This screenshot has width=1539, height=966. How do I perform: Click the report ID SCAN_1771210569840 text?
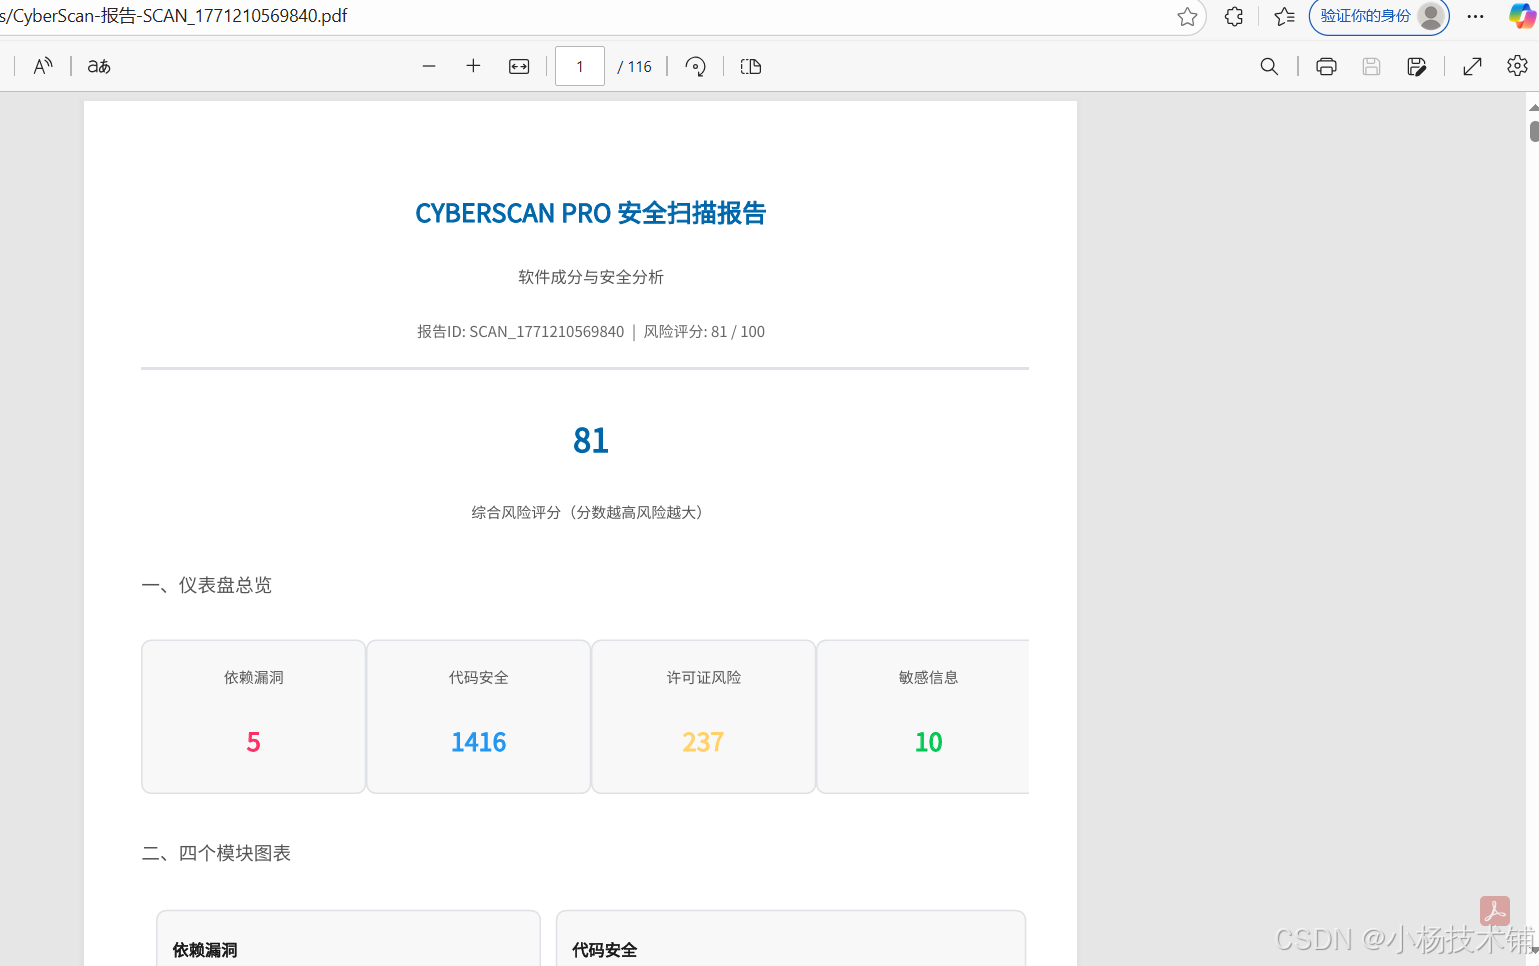[x=520, y=331]
